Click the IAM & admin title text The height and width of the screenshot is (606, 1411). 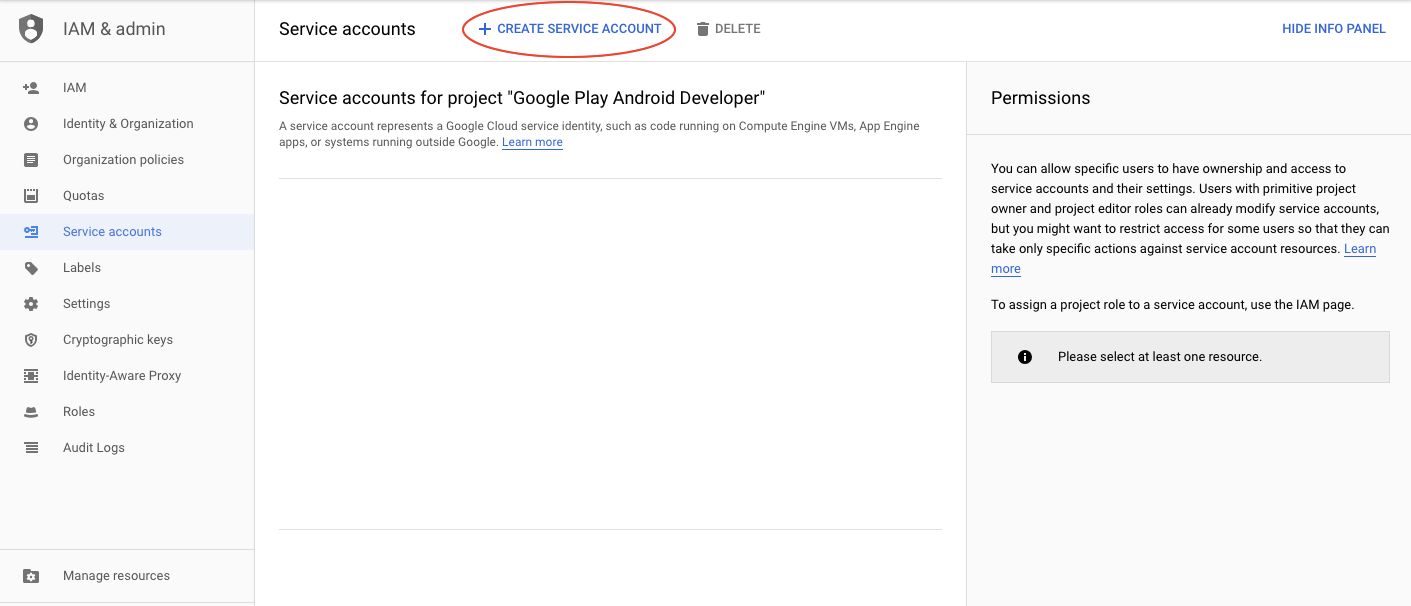(114, 29)
